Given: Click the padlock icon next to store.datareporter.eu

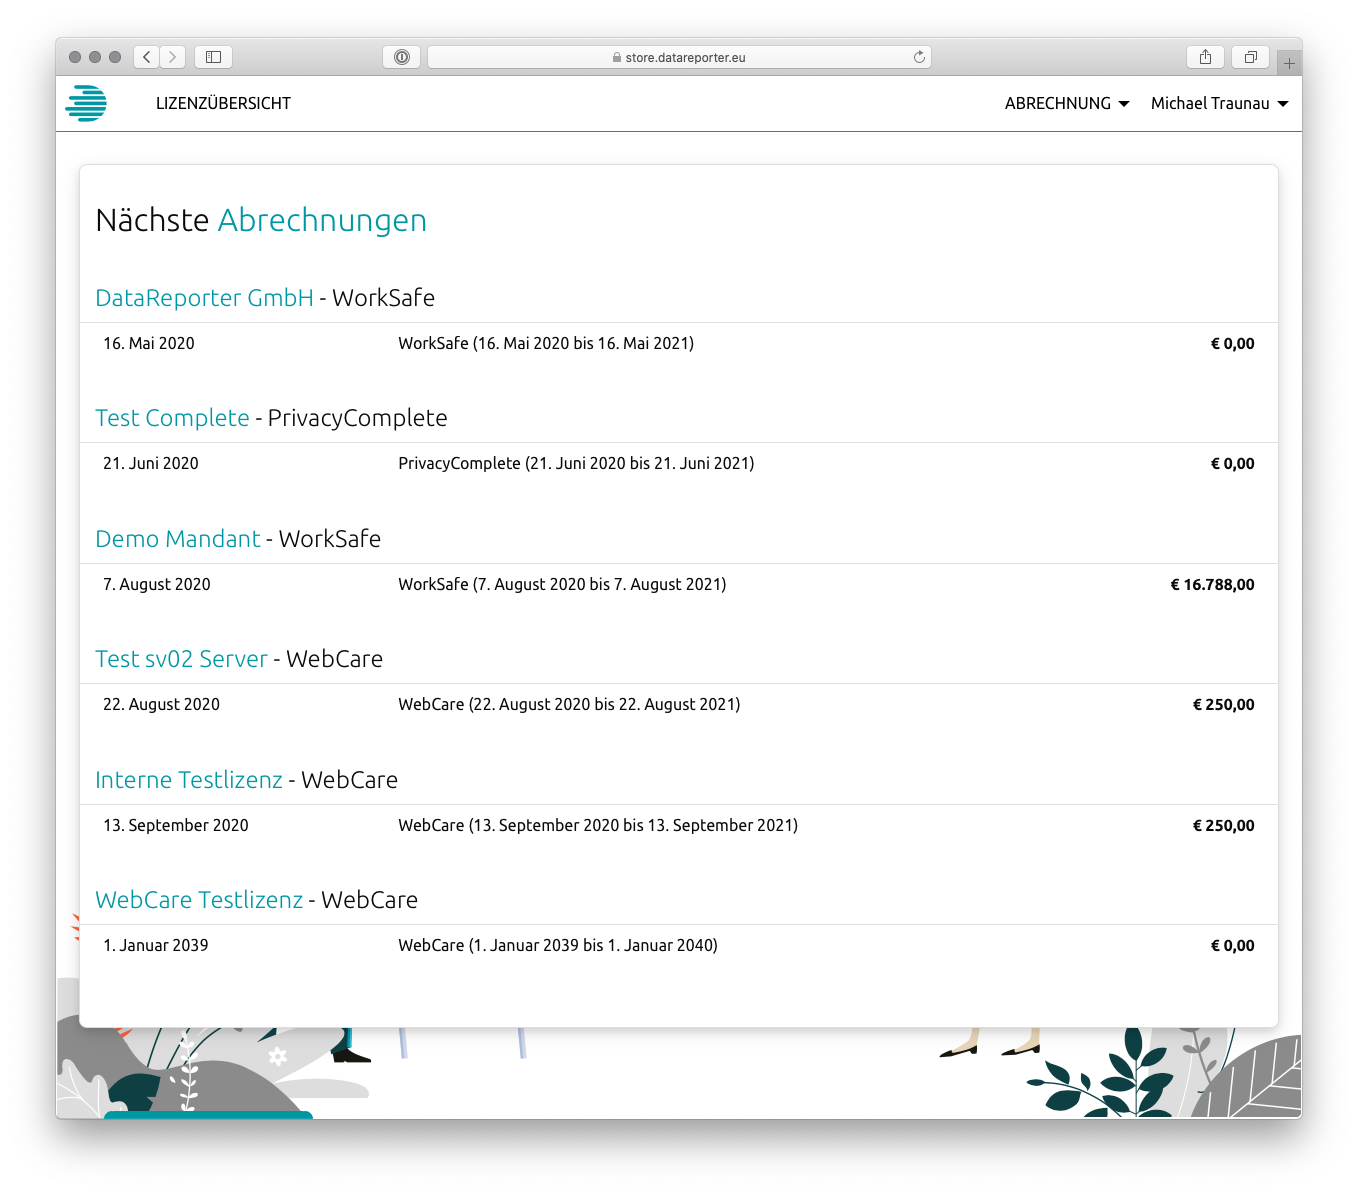Looking at the screenshot, I should coord(615,57).
